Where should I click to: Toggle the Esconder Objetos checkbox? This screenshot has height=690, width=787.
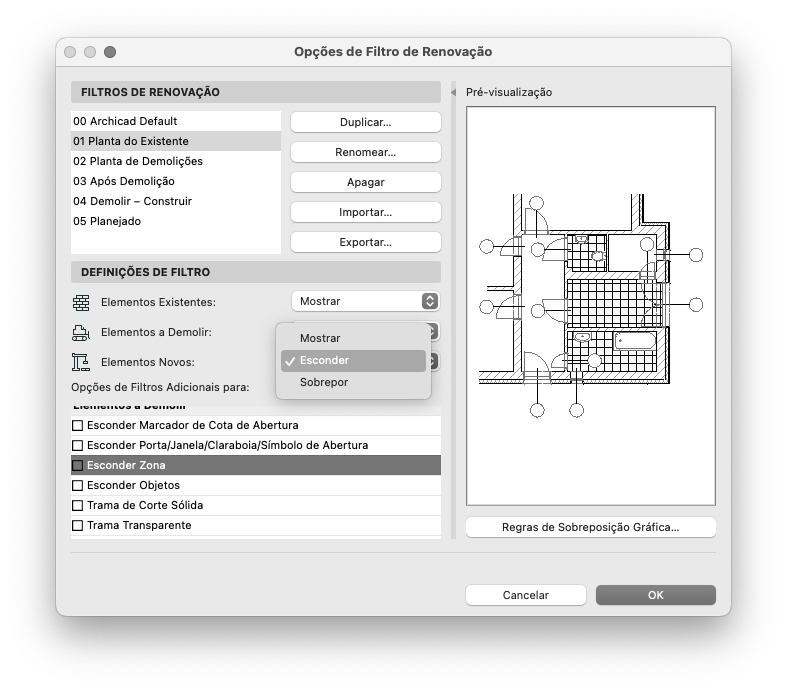tap(77, 486)
